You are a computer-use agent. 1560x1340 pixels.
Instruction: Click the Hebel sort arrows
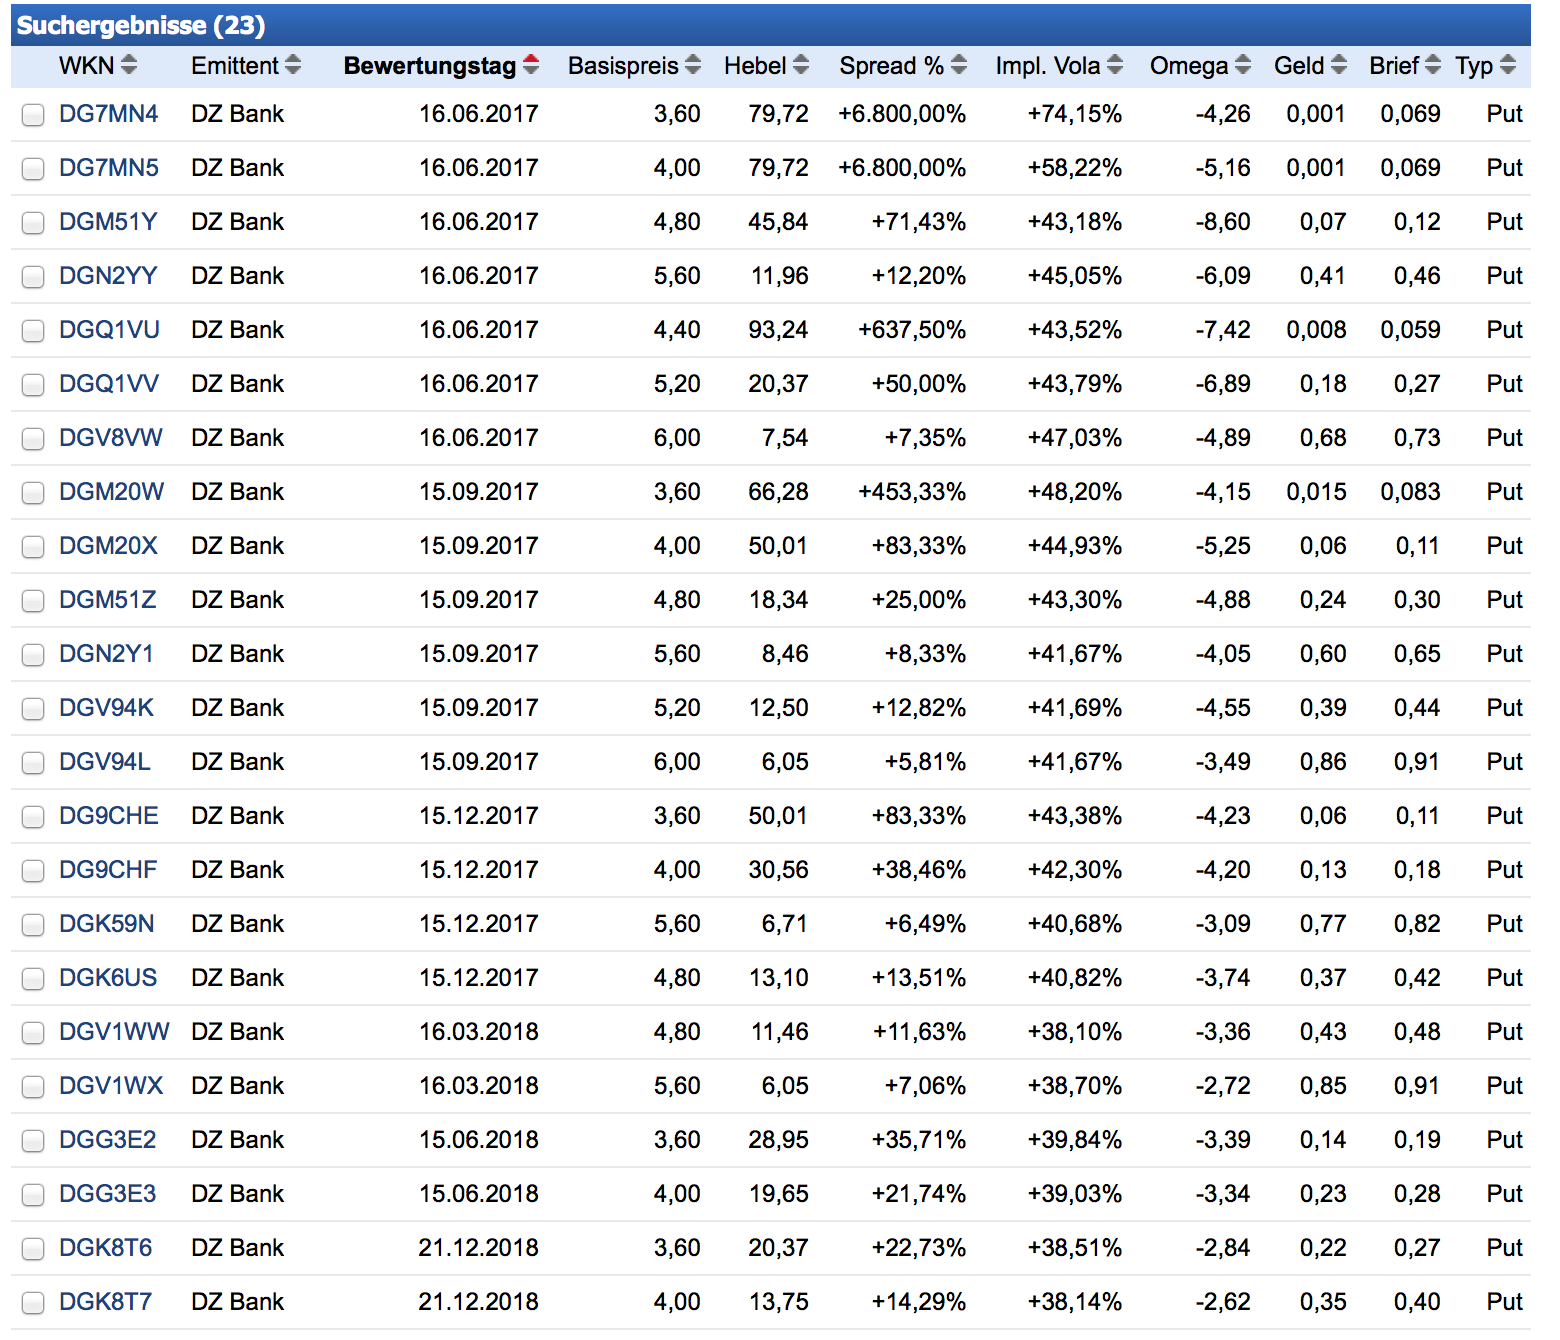coord(800,65)
